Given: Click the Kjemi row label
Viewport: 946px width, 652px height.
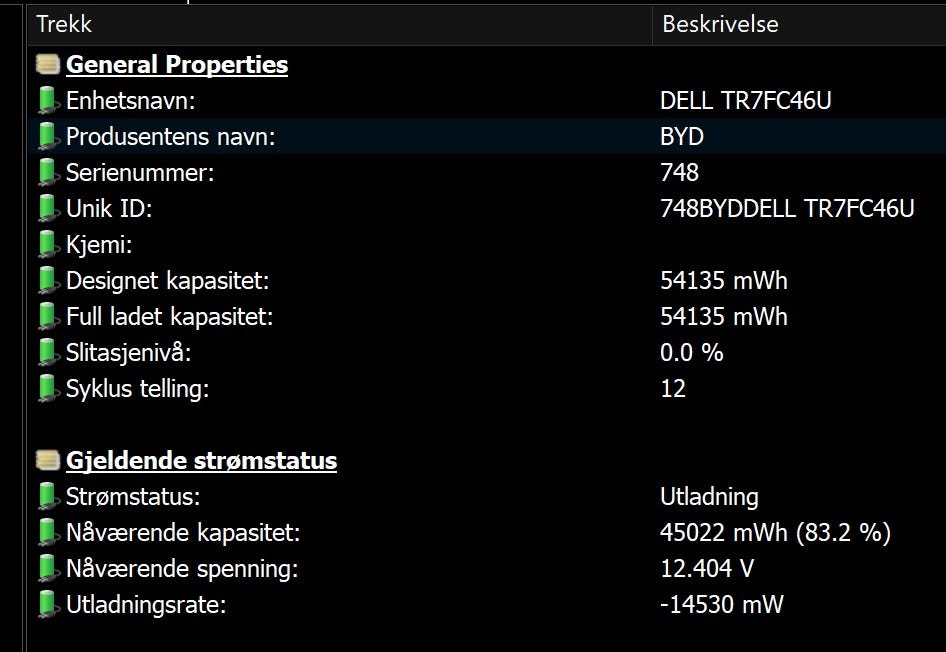Looking at the screenshot, I should pyautogui.click(x=99, y=245).
